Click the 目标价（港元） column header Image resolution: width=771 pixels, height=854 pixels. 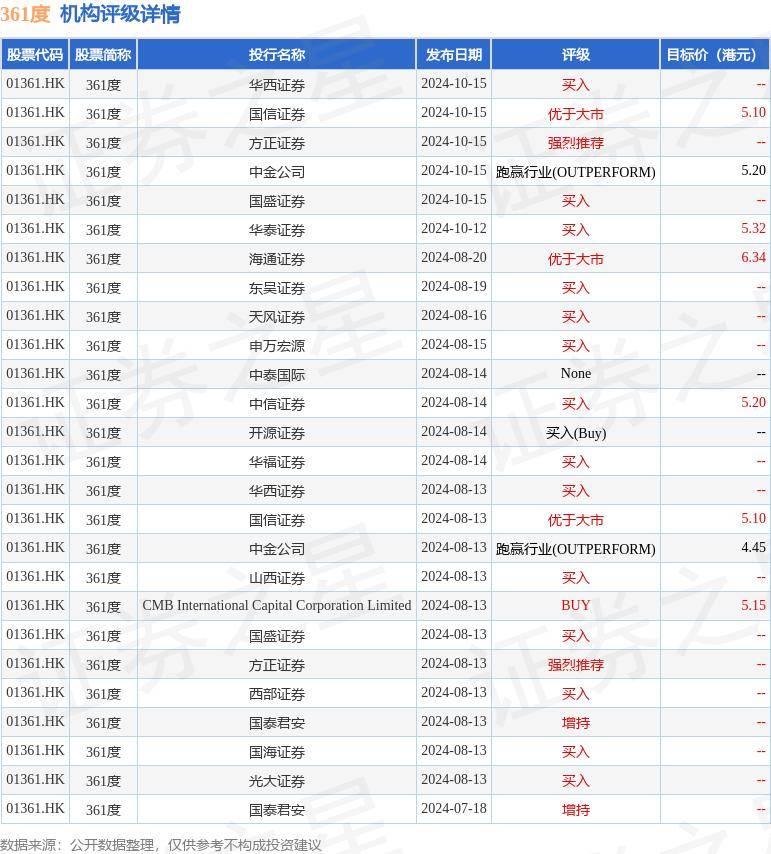point(714,54)
